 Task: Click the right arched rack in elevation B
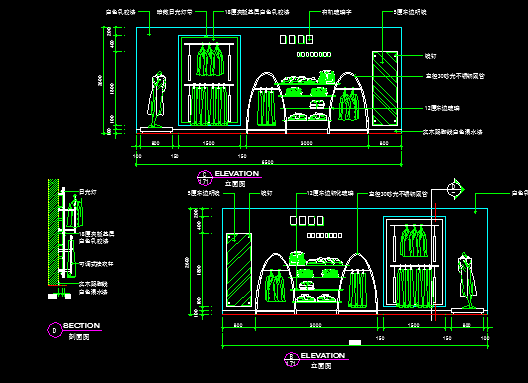(x=358, y=284)
